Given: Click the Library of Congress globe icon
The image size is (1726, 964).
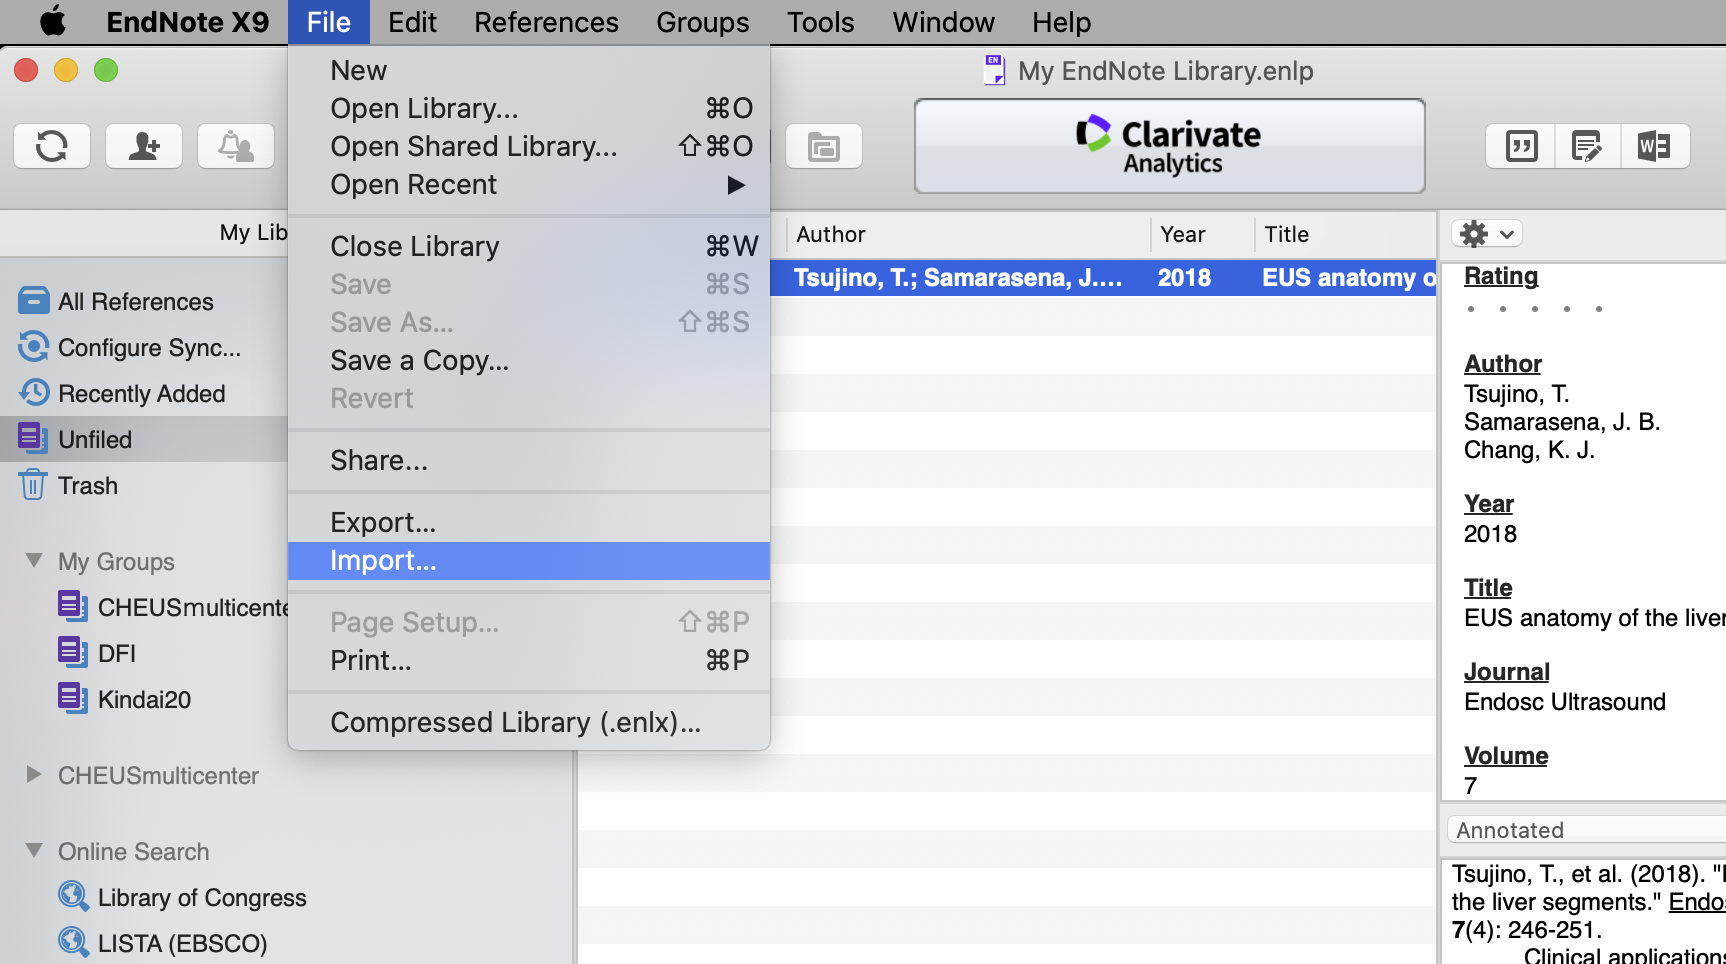Looking at the screenshot, I should click(x=72, y=896).
